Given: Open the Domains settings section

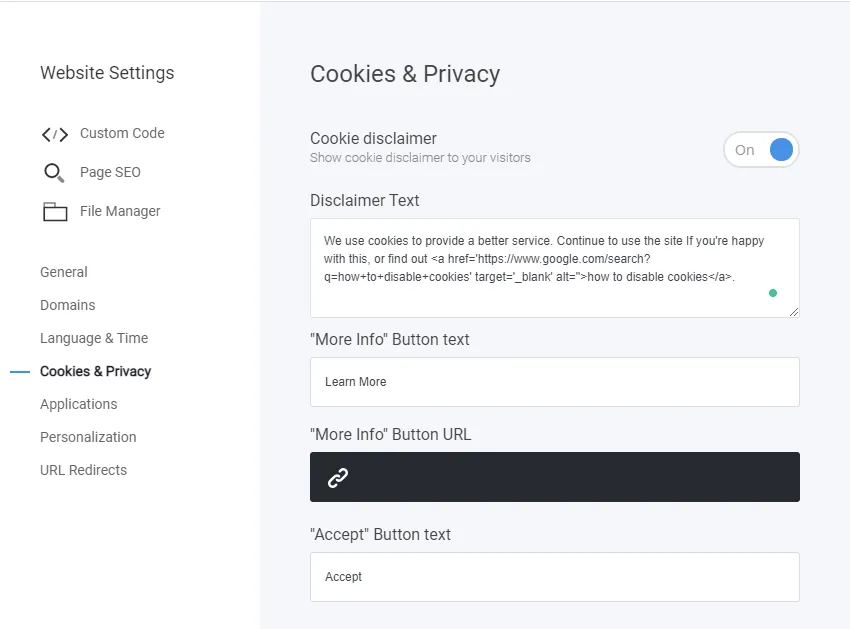Looking at the screenshot, I should 66,305.
